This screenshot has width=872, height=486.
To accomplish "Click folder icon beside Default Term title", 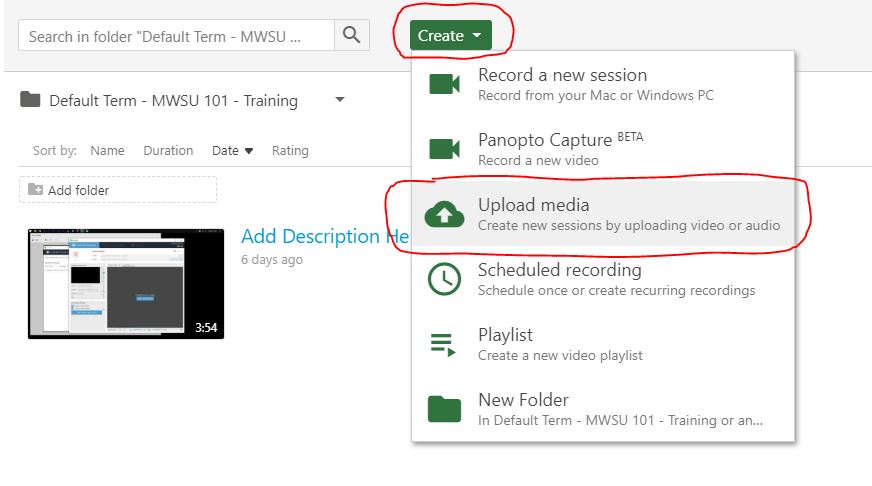I will point(30,100).
